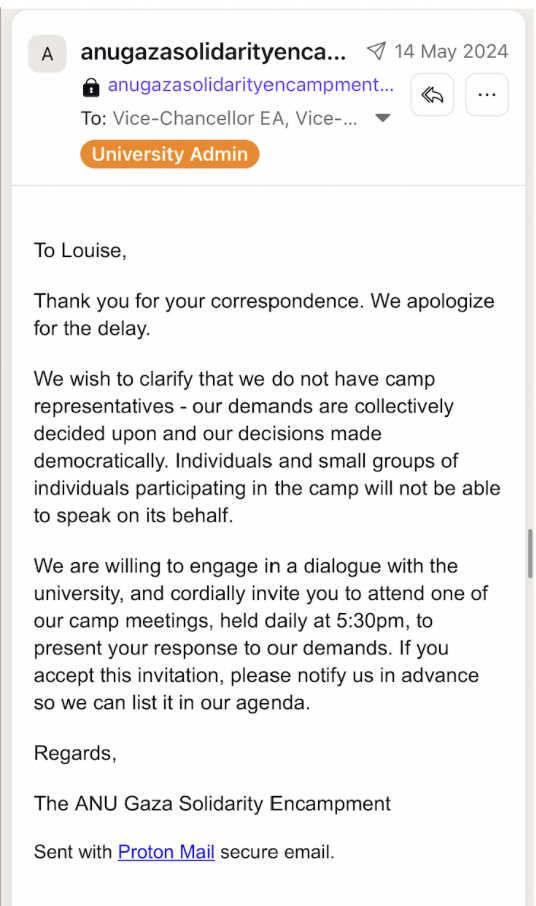
Task: Click the To: label before recipients
Action: (x=94, y=118)
